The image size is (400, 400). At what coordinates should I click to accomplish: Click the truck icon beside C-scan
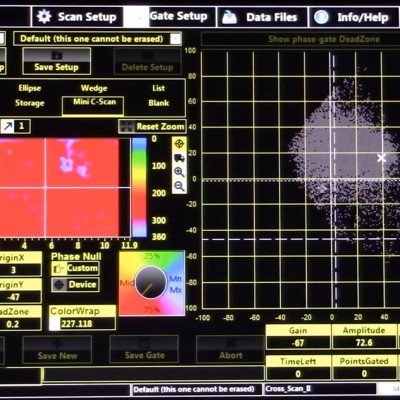[x=179, y=158]
